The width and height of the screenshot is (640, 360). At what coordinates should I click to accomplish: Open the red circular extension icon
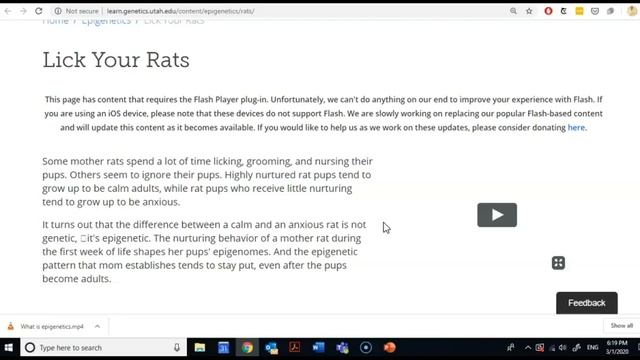click(548, 11)
